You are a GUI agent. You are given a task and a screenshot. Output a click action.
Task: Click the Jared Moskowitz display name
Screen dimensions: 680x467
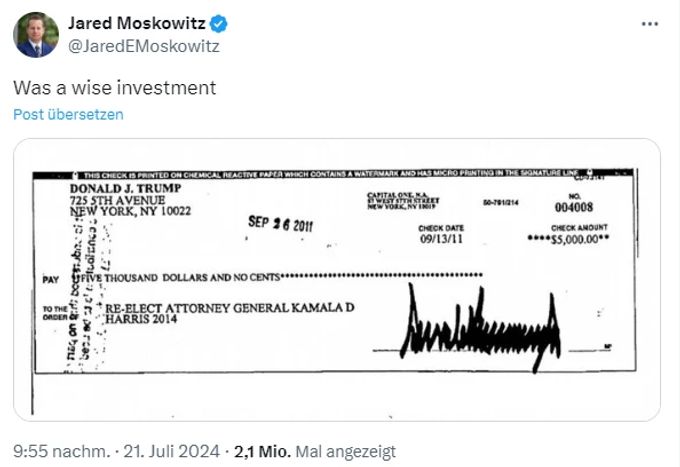pyautogui.click(x=137, y=23)
